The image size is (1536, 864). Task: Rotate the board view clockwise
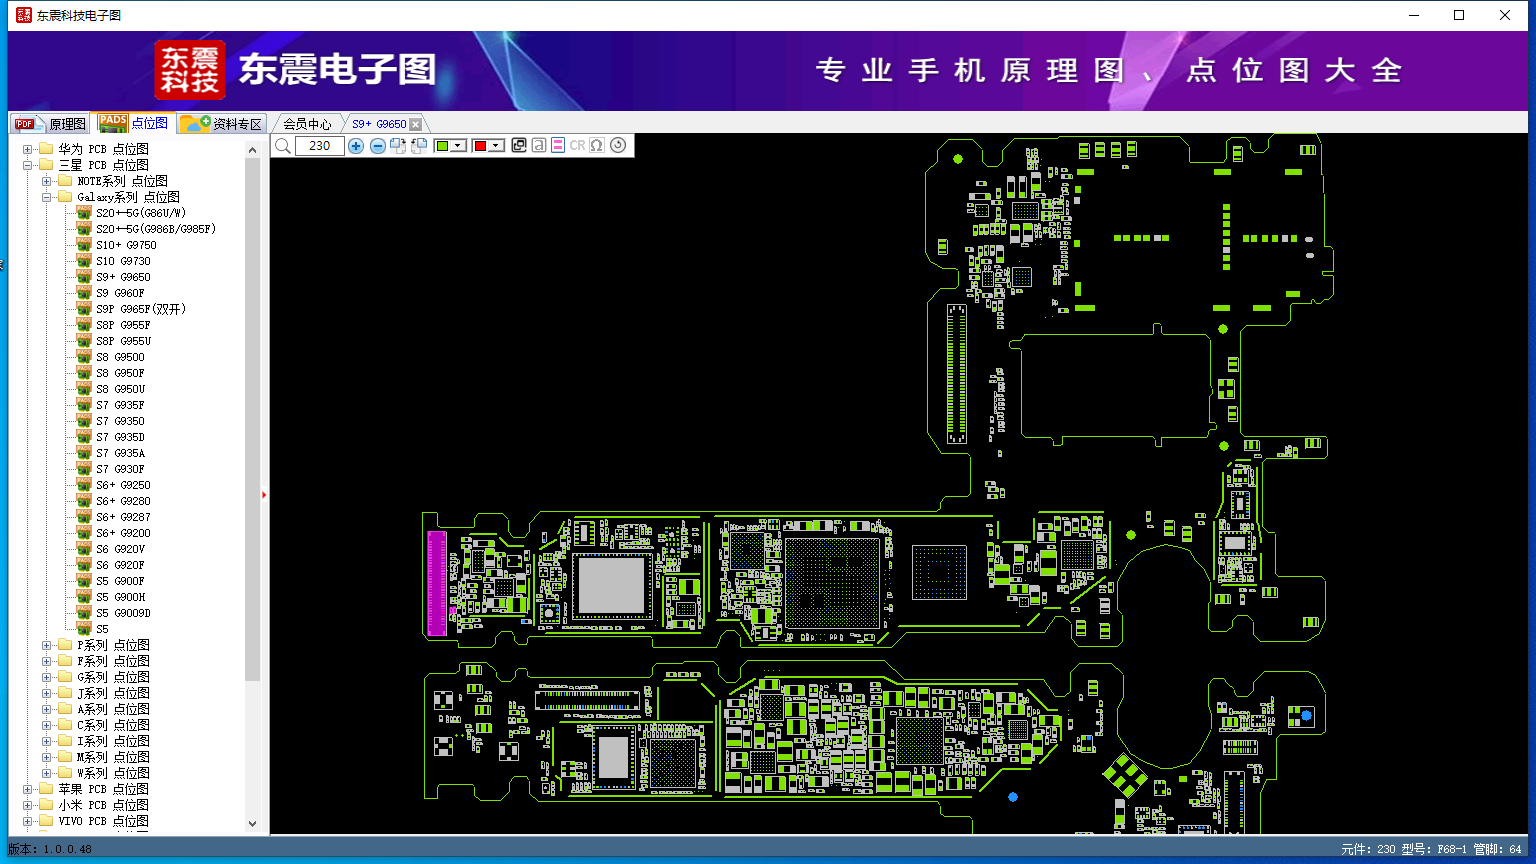click(x=398, y=146)
